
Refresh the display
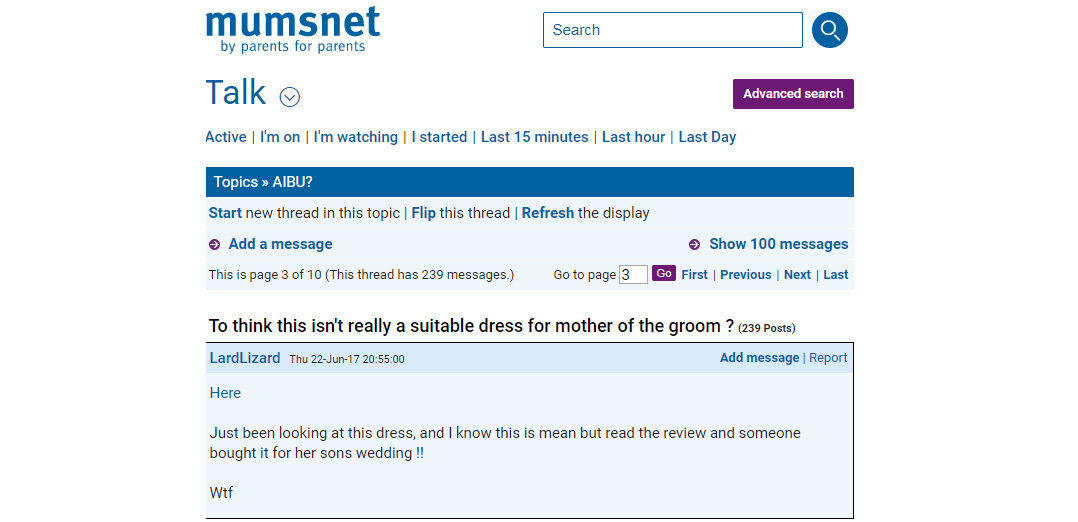(547, 213)
